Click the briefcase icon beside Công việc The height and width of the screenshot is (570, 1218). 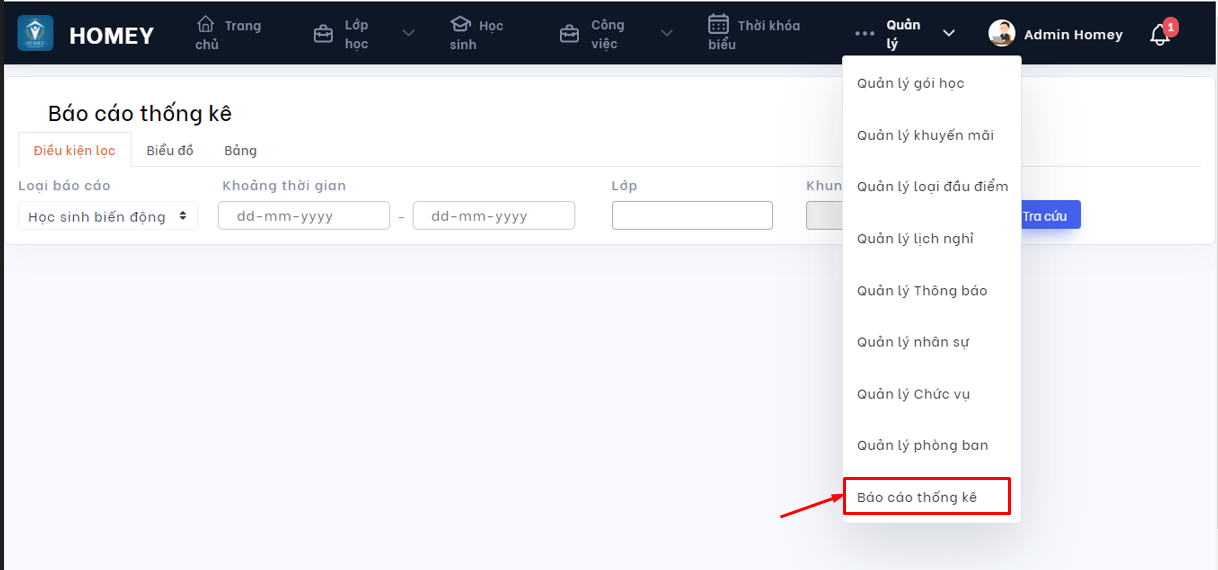[569, 34]
